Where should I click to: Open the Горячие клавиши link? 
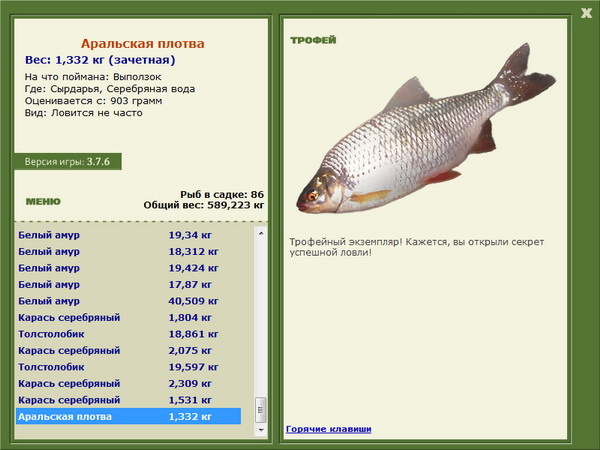click(329, 429)
